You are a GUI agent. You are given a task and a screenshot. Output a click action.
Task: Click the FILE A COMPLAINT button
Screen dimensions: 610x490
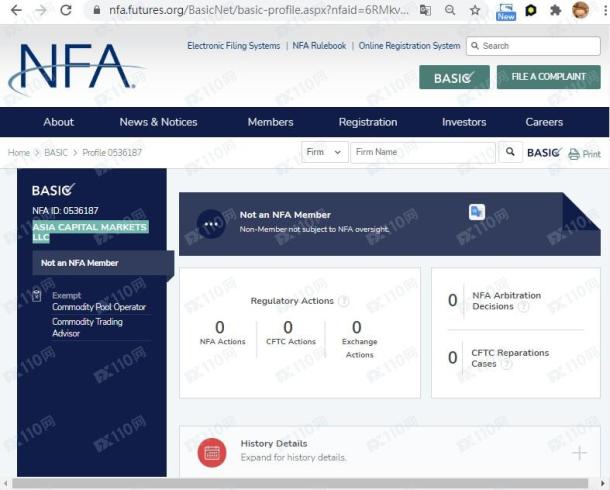549,77
